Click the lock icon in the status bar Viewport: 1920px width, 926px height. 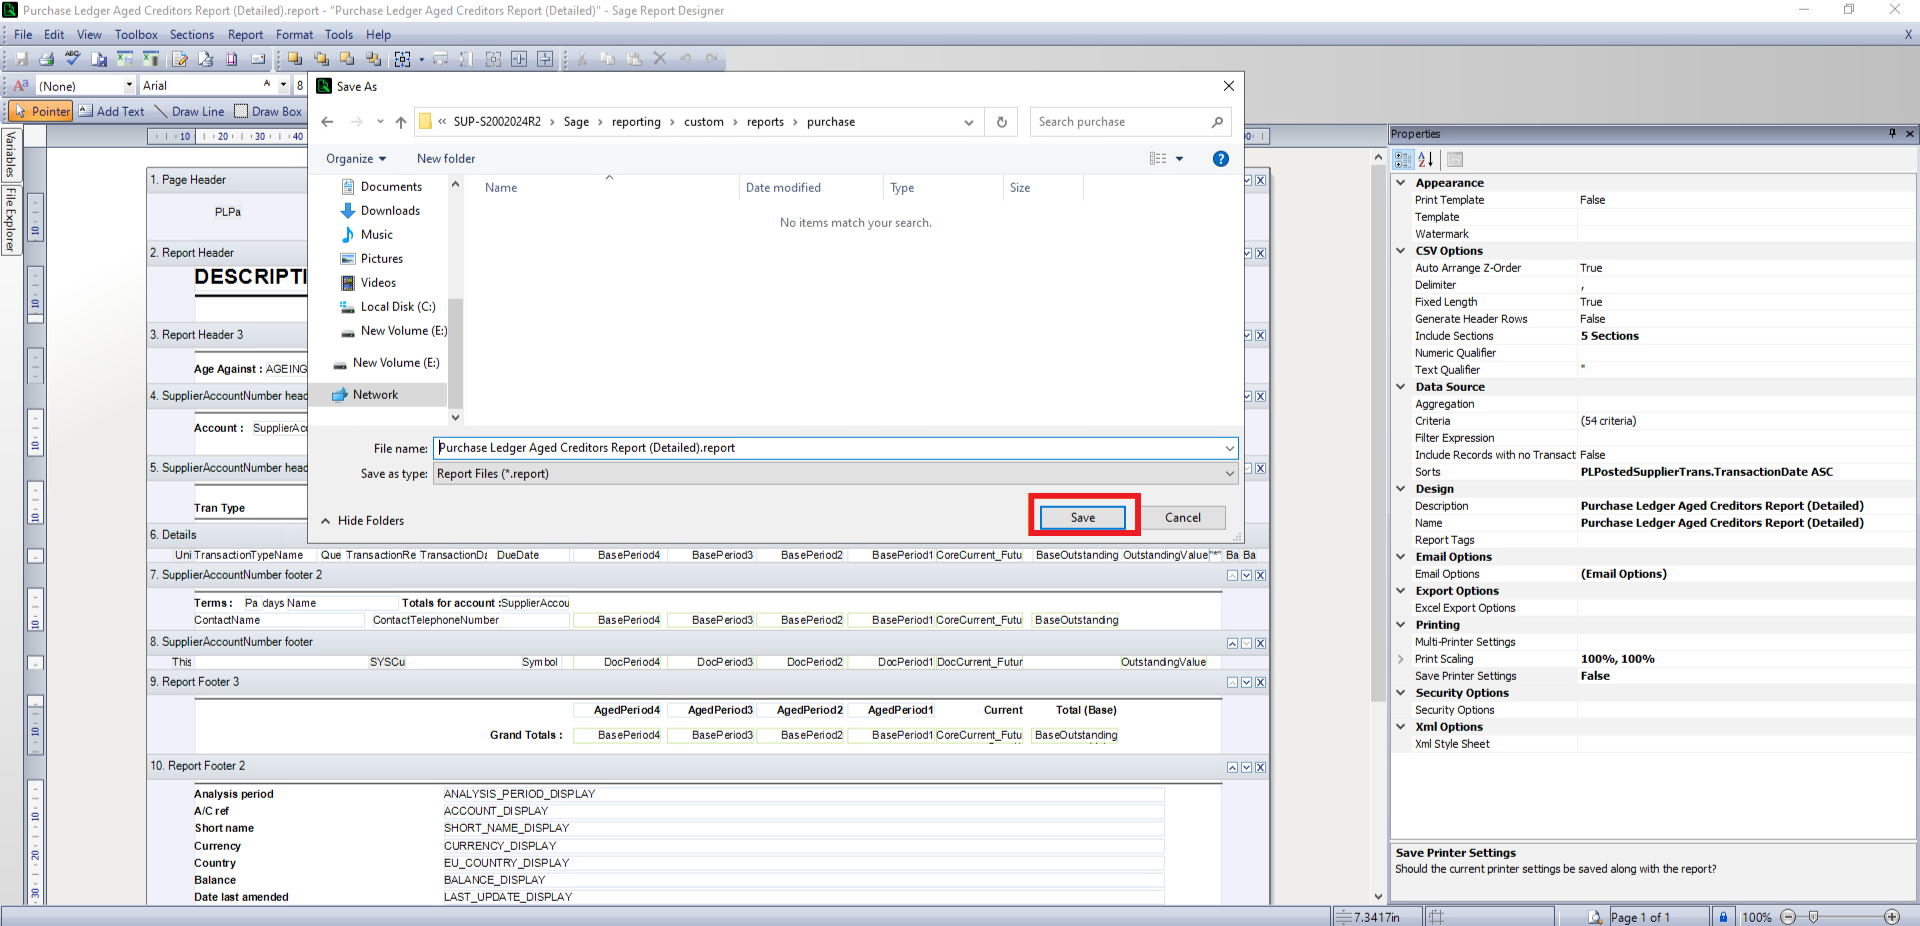click(x=1723, y=917)
